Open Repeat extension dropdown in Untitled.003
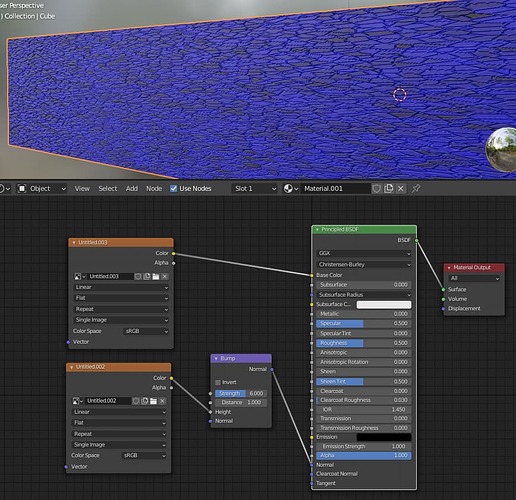Screen dimensions: 516x500 [x=121, y=309]
